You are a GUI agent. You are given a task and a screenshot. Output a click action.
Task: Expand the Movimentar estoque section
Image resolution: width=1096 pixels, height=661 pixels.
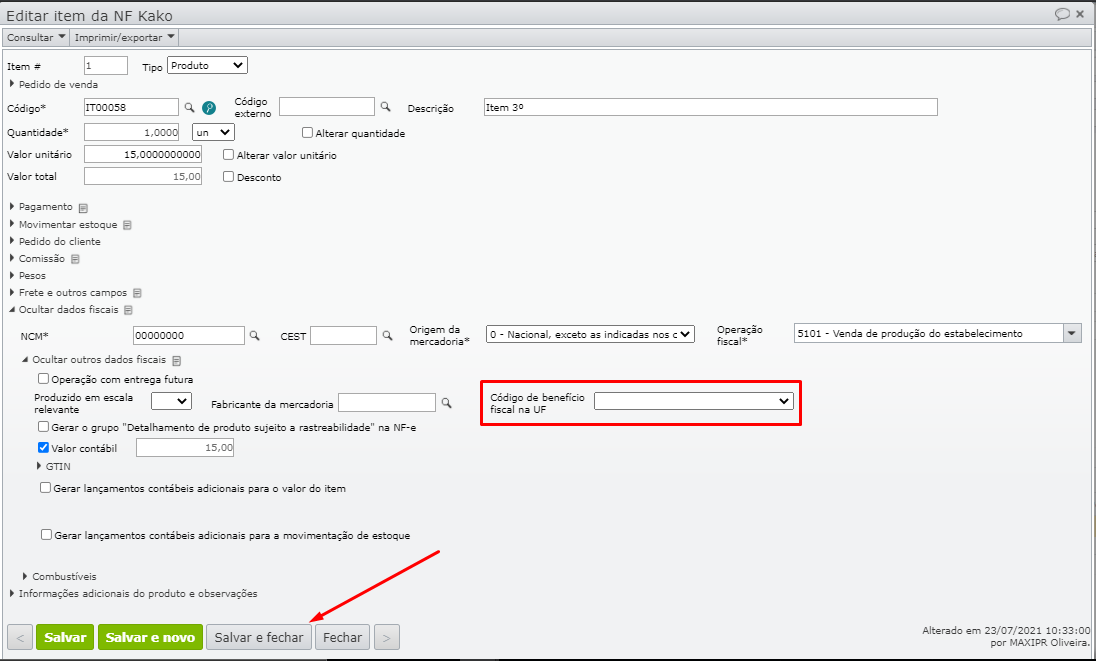63,225
